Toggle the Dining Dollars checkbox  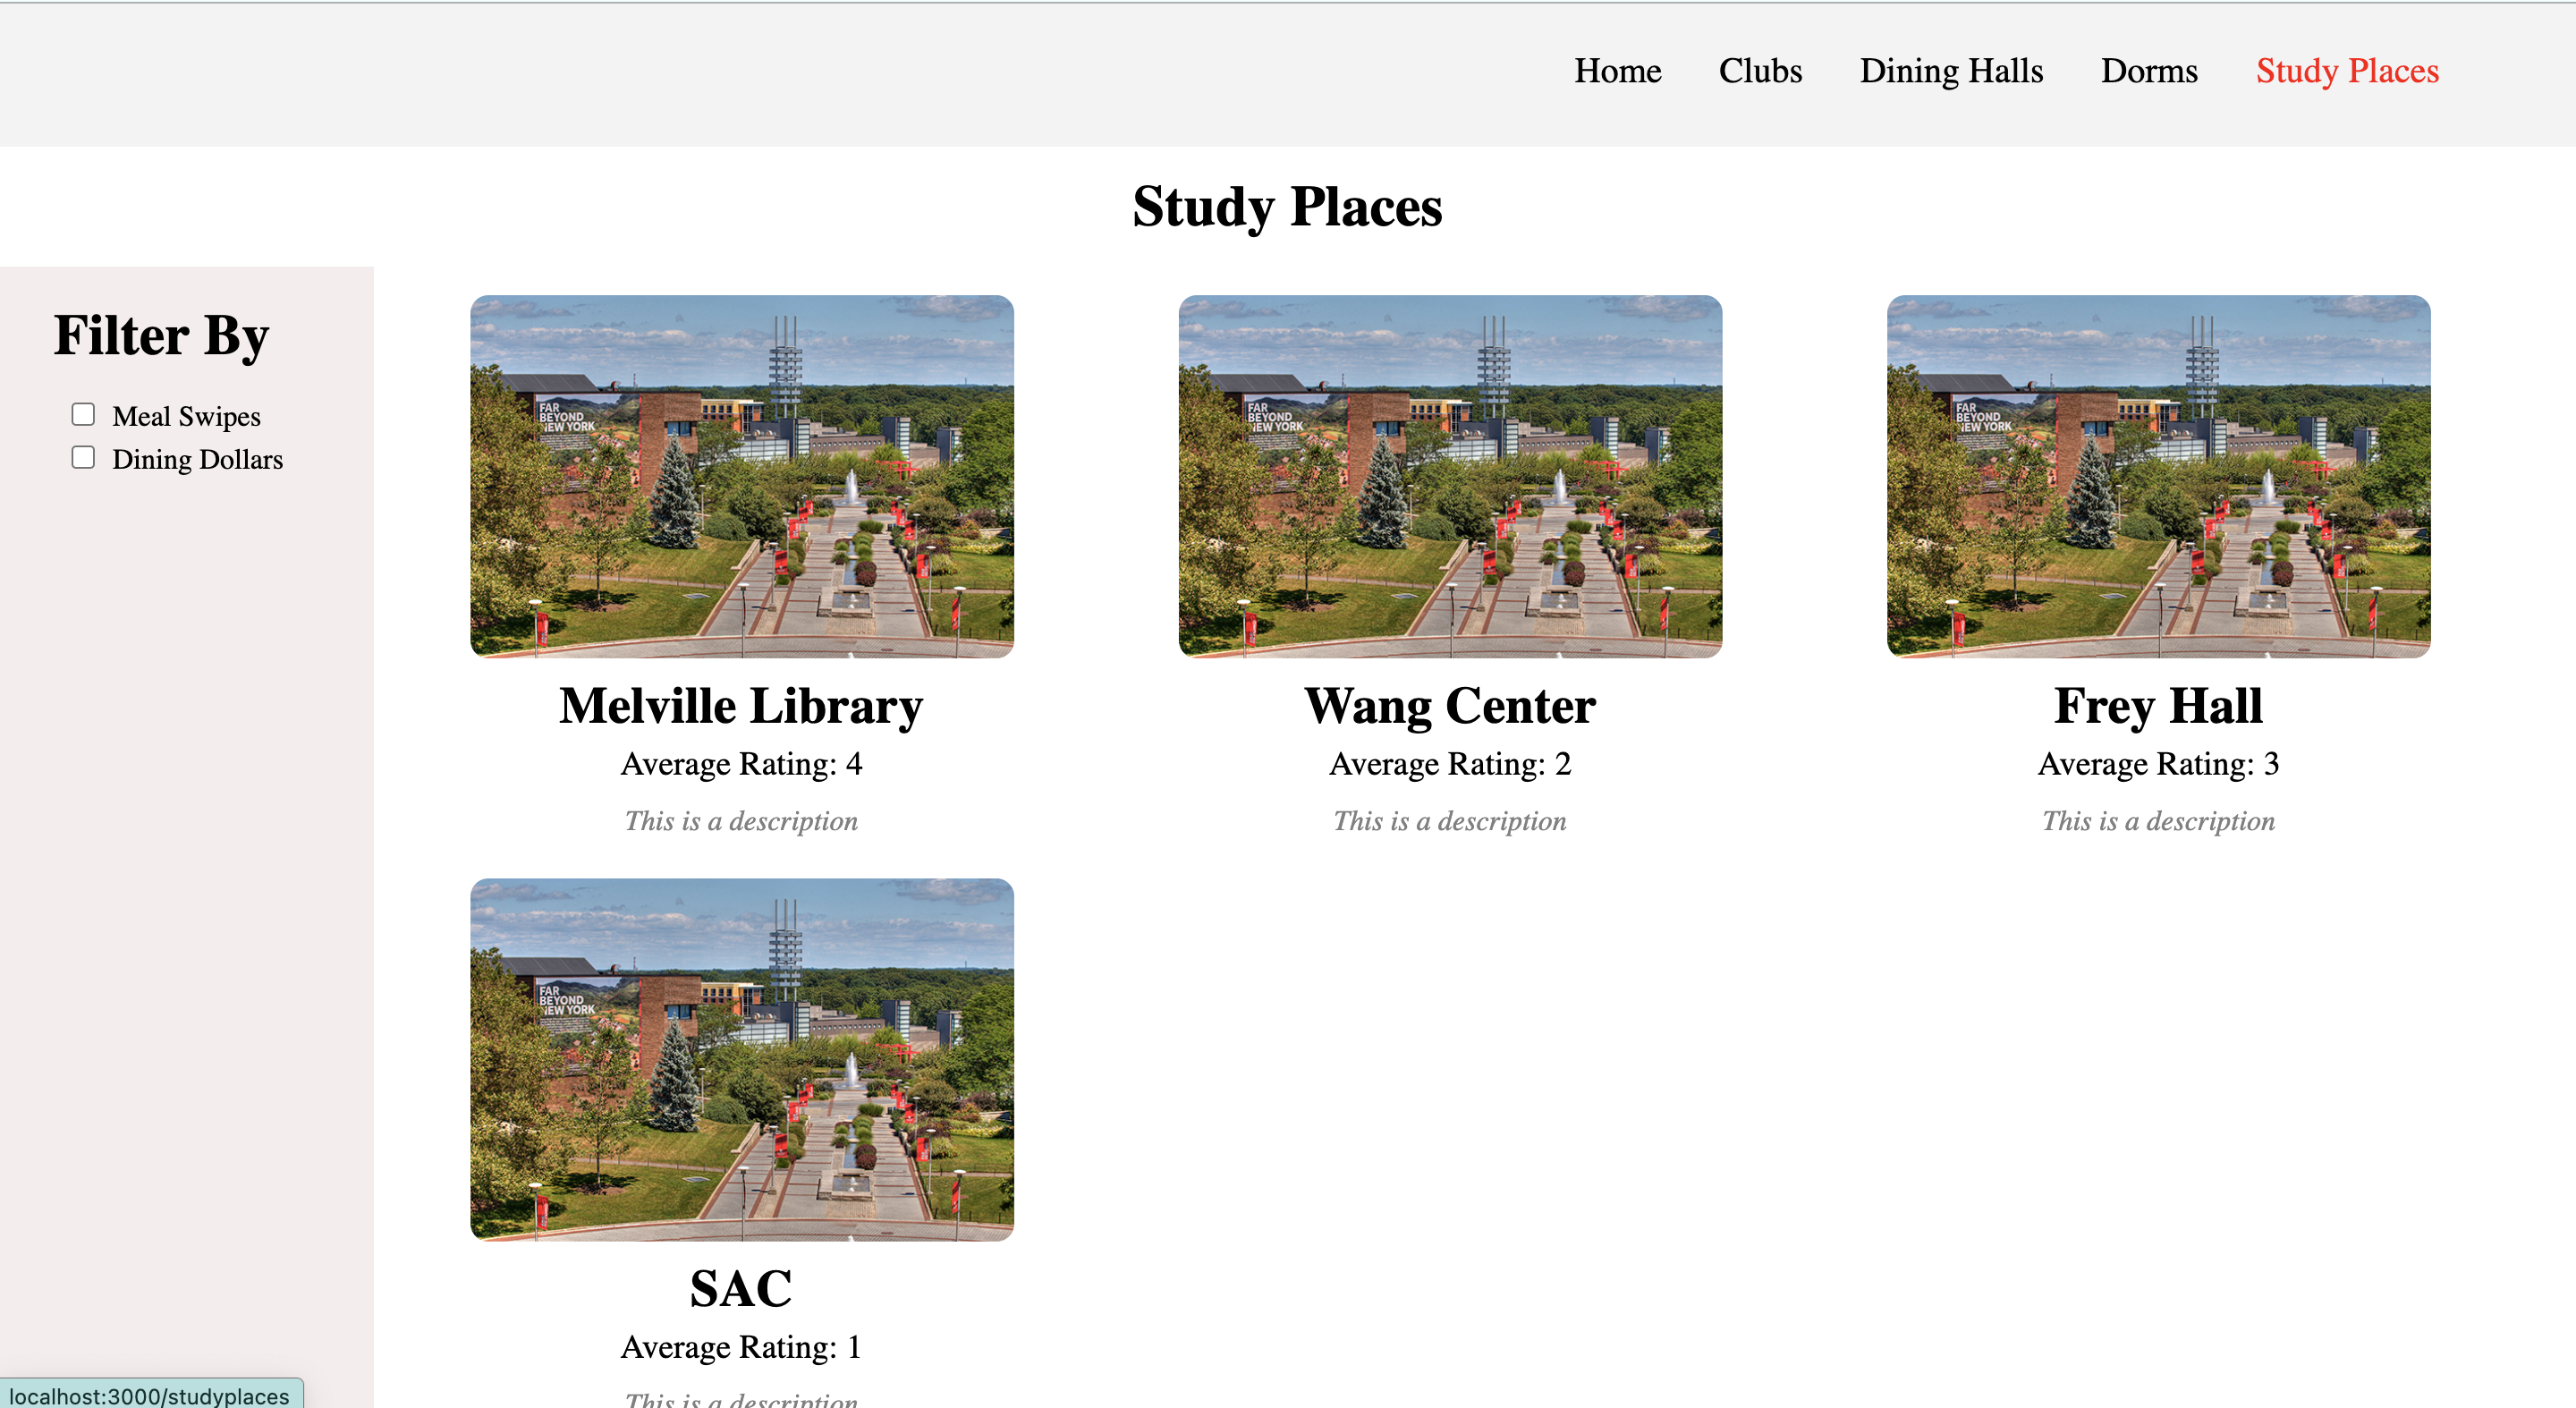(83, 457)
